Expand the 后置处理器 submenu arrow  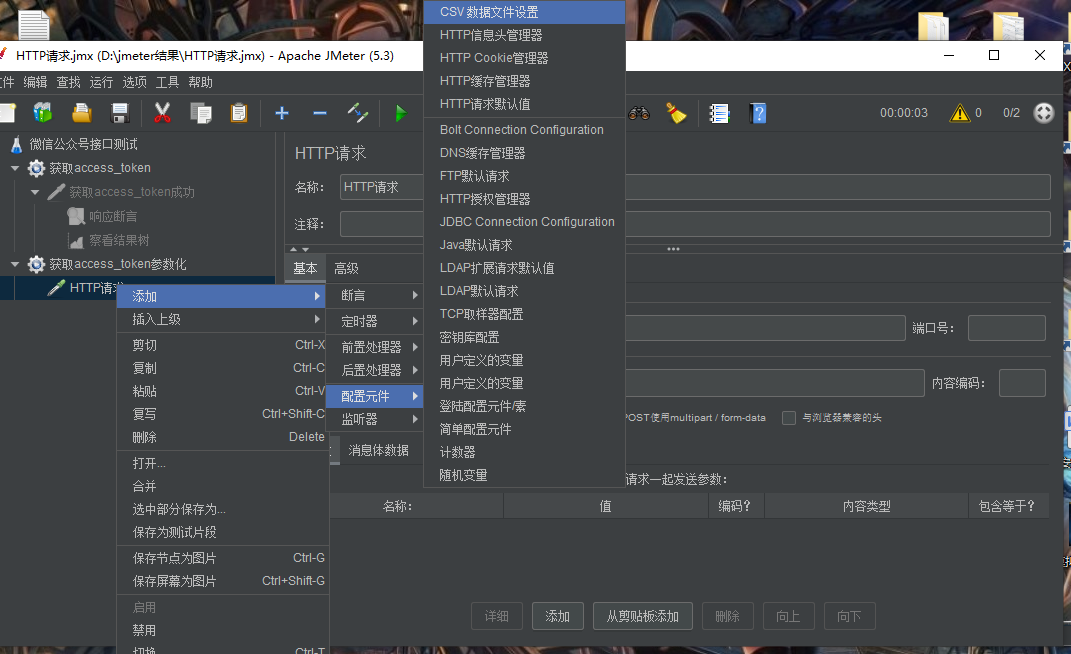(415, 370)
